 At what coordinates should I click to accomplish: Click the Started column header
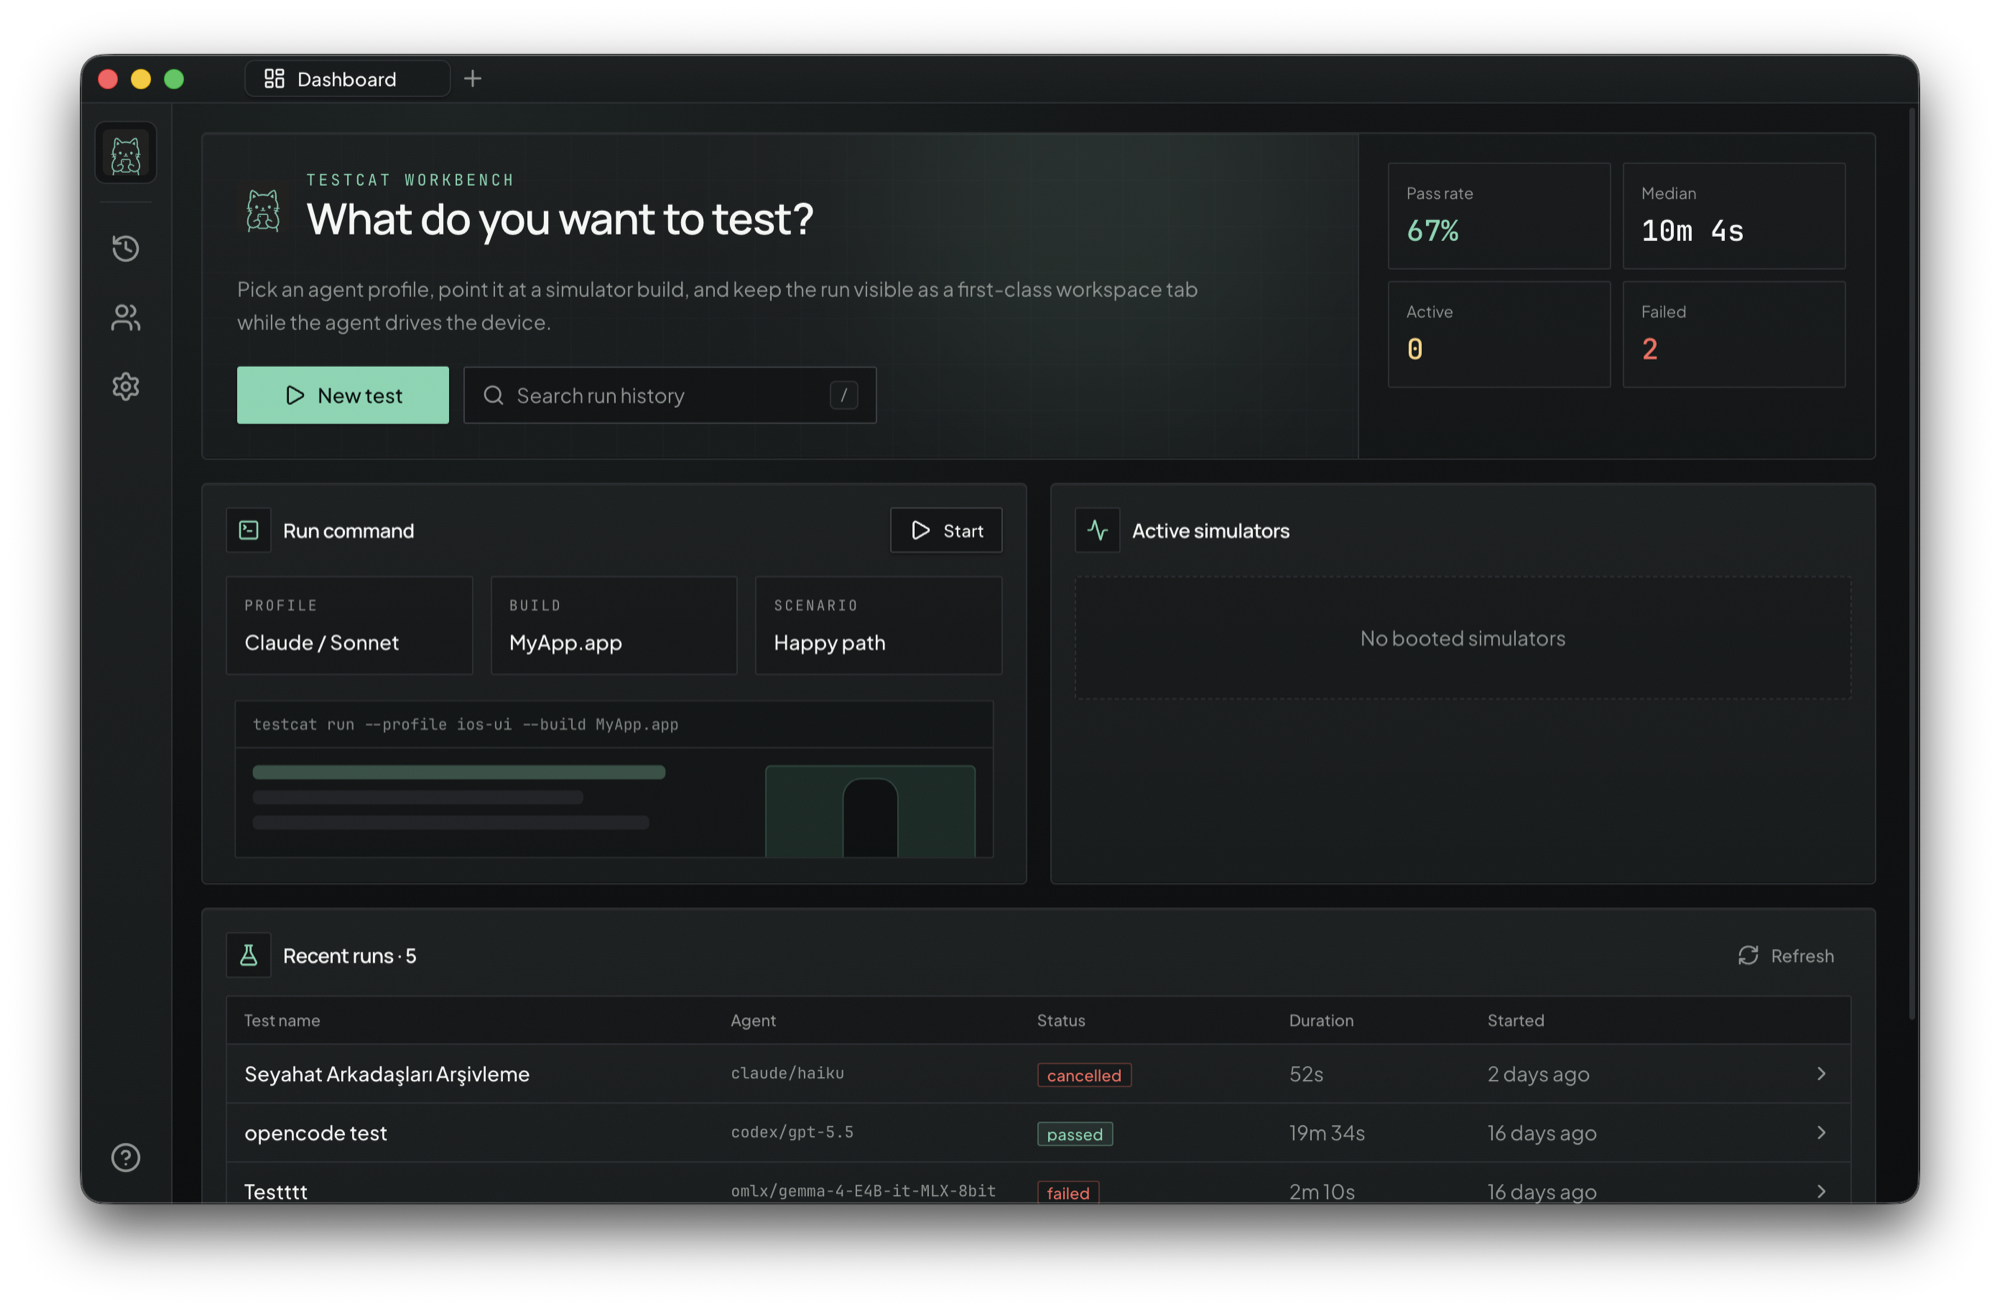click(x=1516, y=1021)
